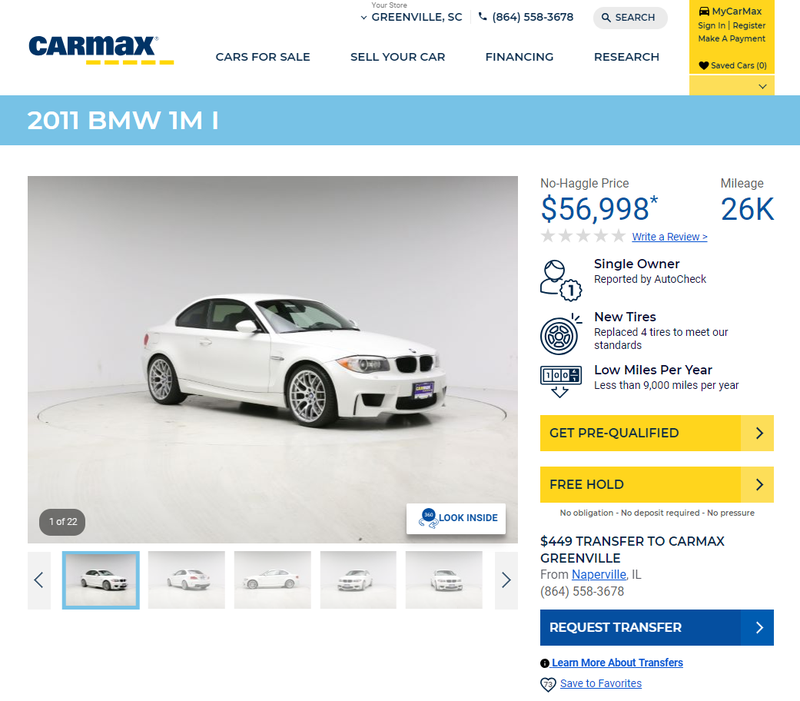Open the Naperville store link
This screenshot has width=800, height=701.
click(x=598, y=574)
